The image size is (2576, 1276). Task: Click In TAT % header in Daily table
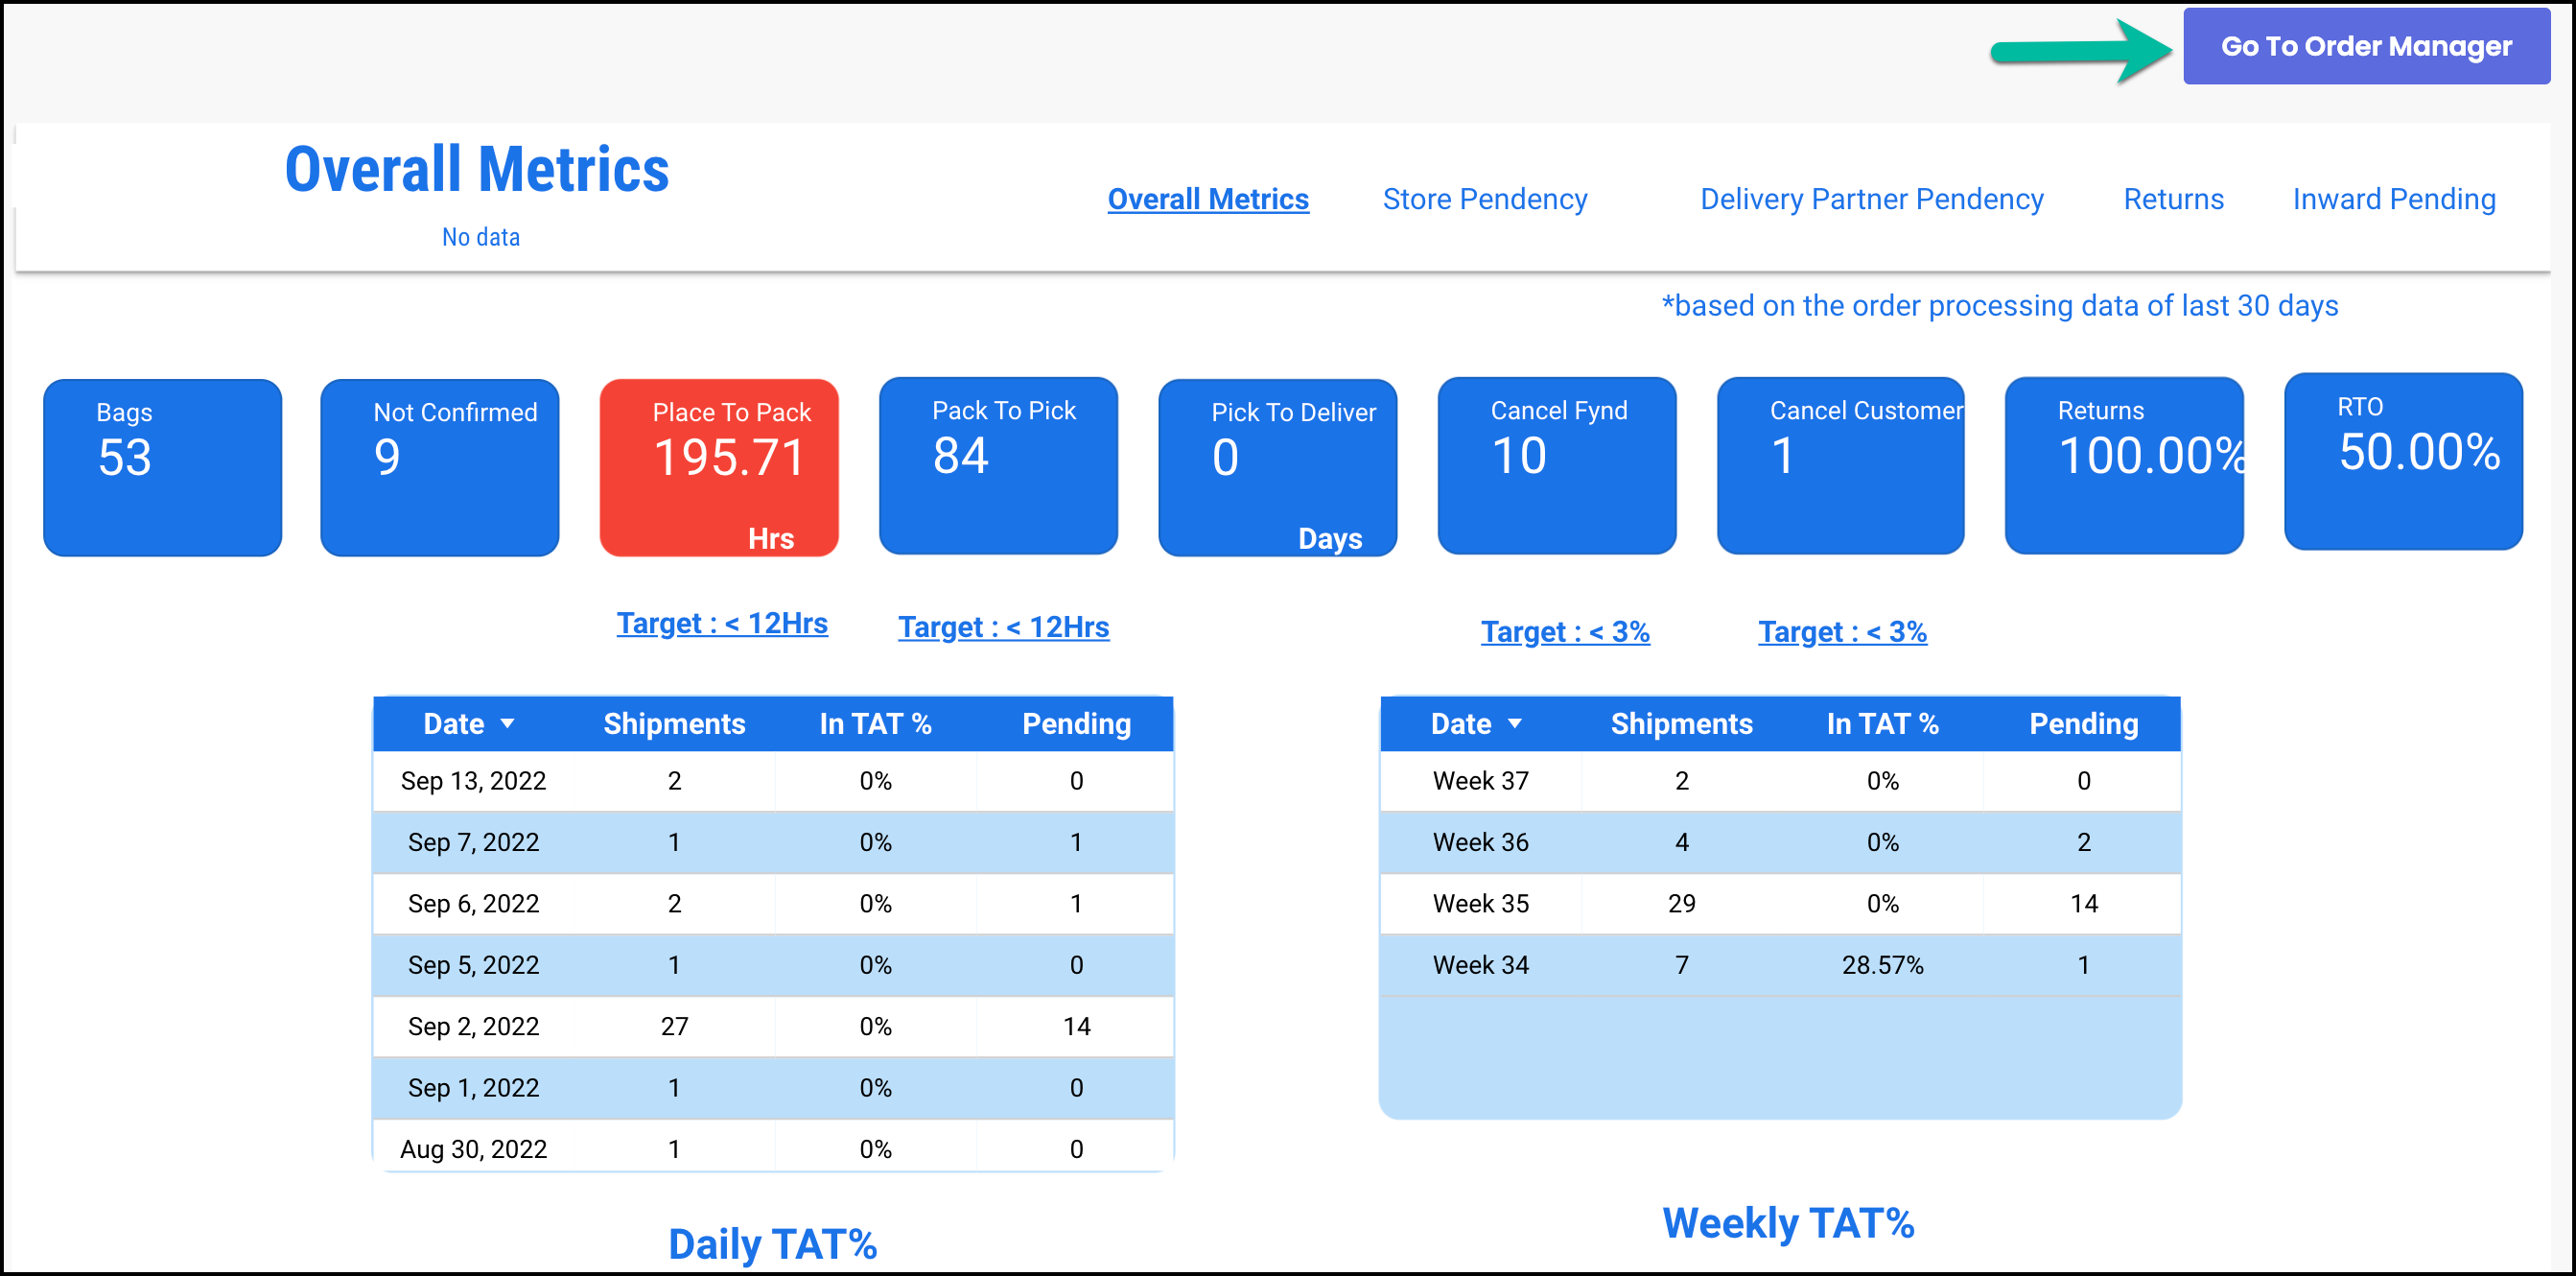pos(875,723)
